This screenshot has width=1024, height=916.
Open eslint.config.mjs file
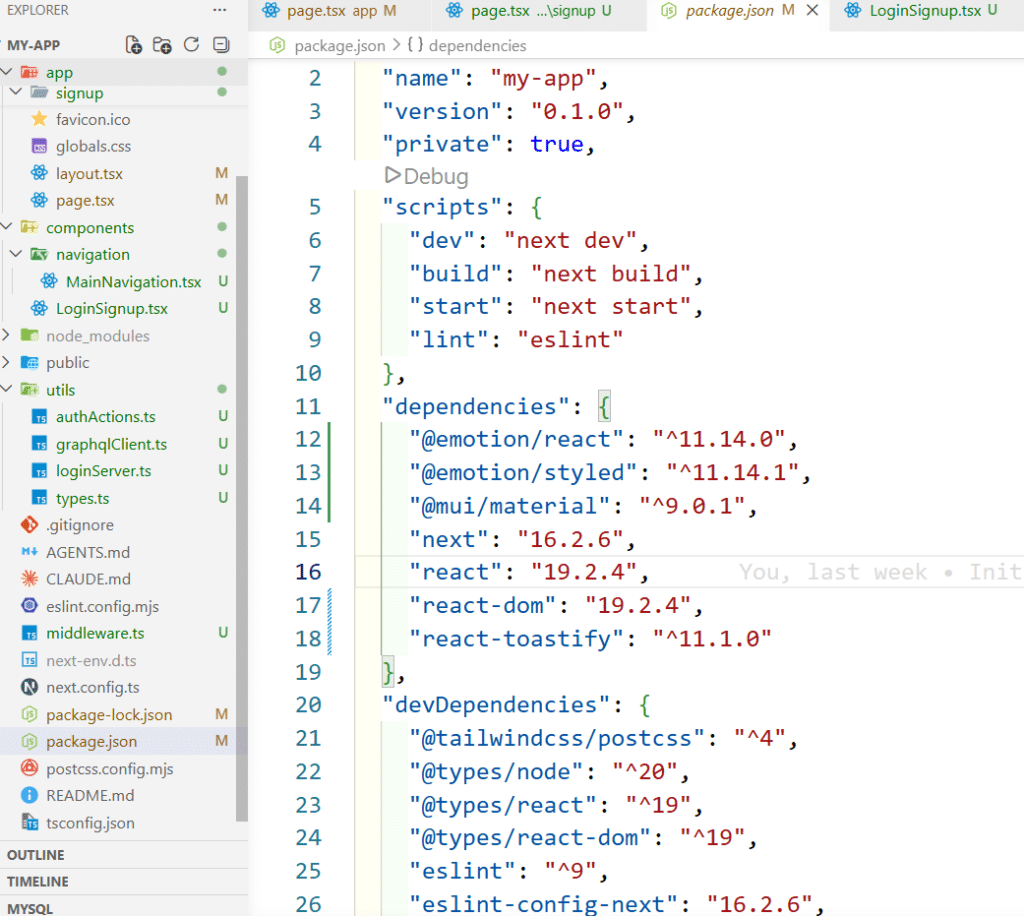click(103, 607)
